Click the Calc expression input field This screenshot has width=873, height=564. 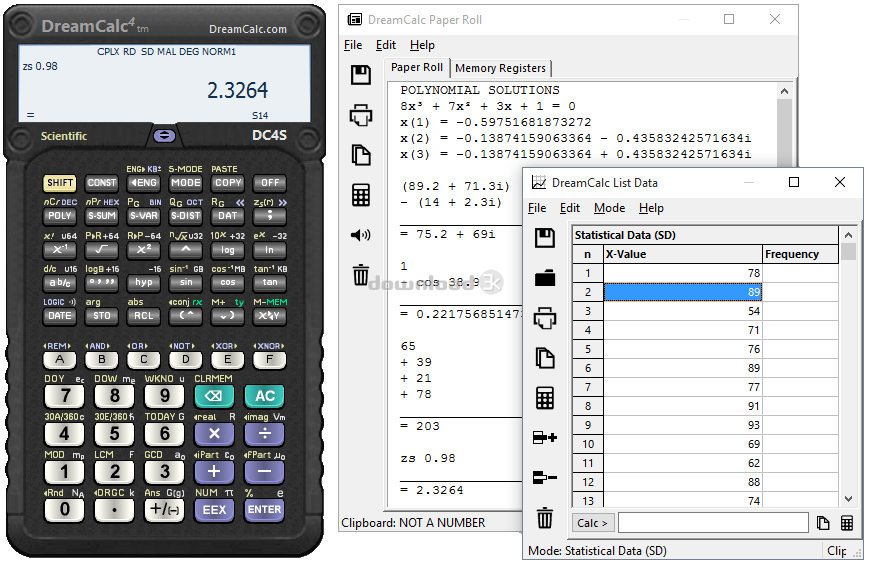coord(713,523)
